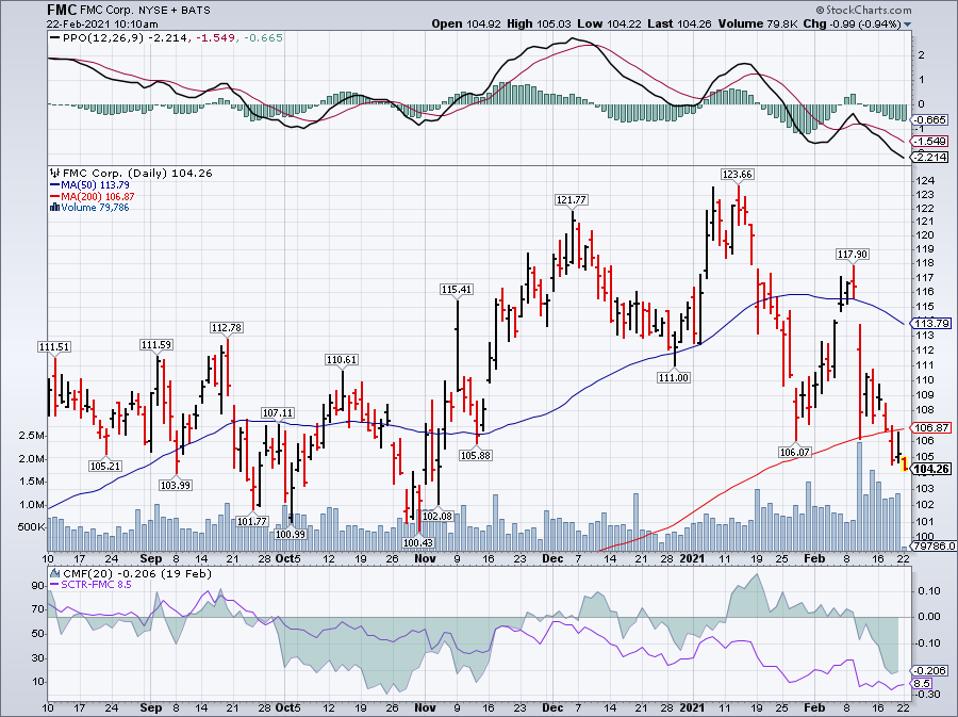Click the area icon before CMF(20) legend
This screenshot has height=717, width=958.
(55, 573)
